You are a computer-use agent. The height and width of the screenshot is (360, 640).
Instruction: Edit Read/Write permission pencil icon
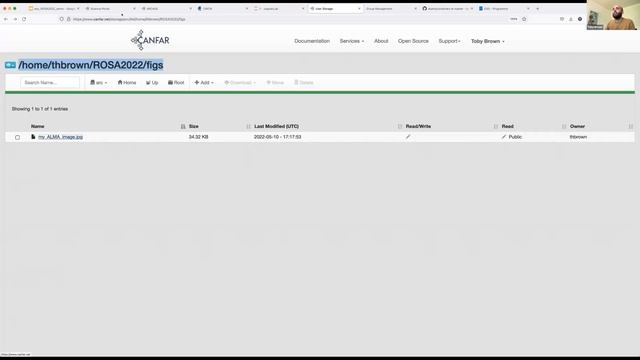(408, 137)
